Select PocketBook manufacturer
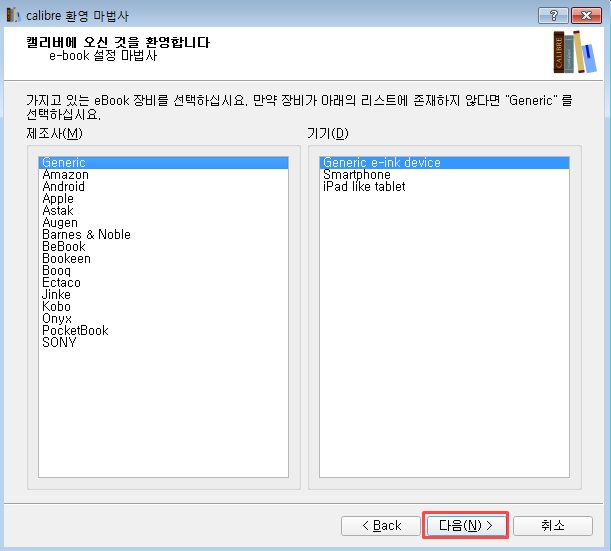The width and height of the screenshot is (611, 551). pos(163,330)
